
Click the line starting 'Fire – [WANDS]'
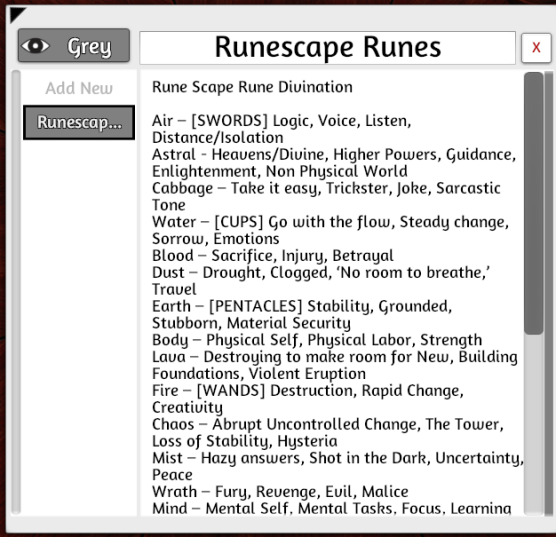point(307,391)
